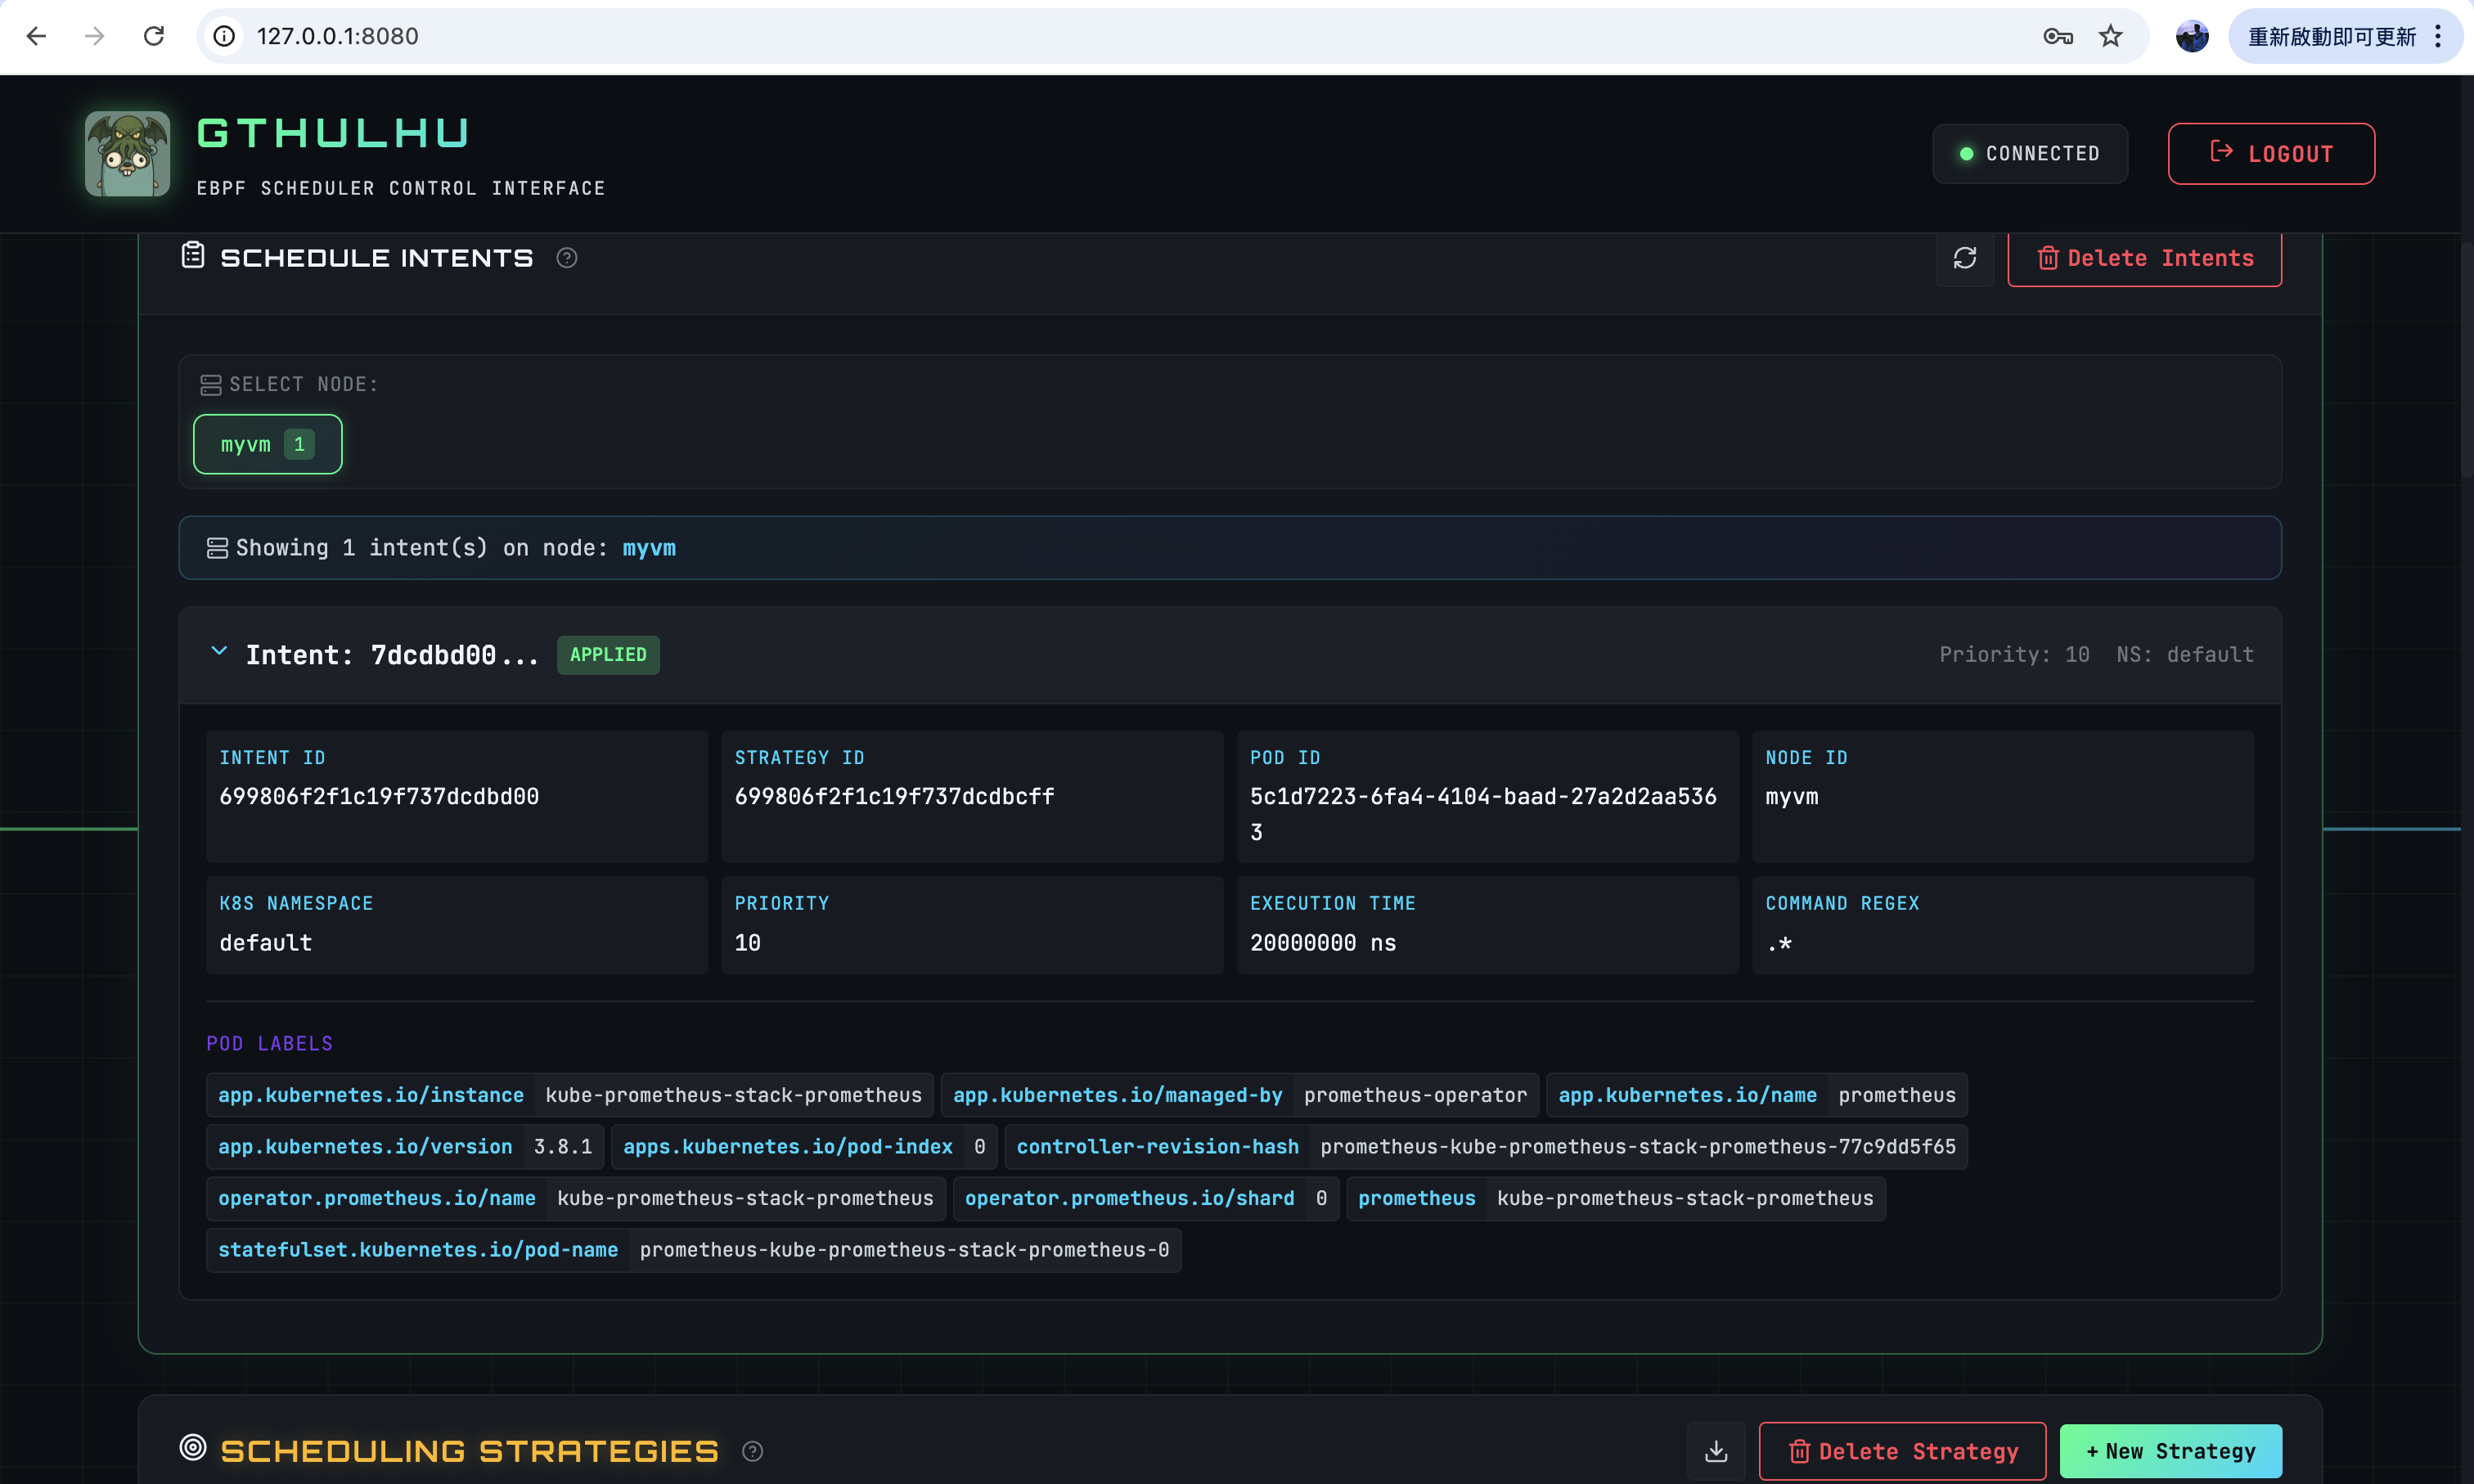Reload the page with browser refresh icon

[x=154, y=37]
